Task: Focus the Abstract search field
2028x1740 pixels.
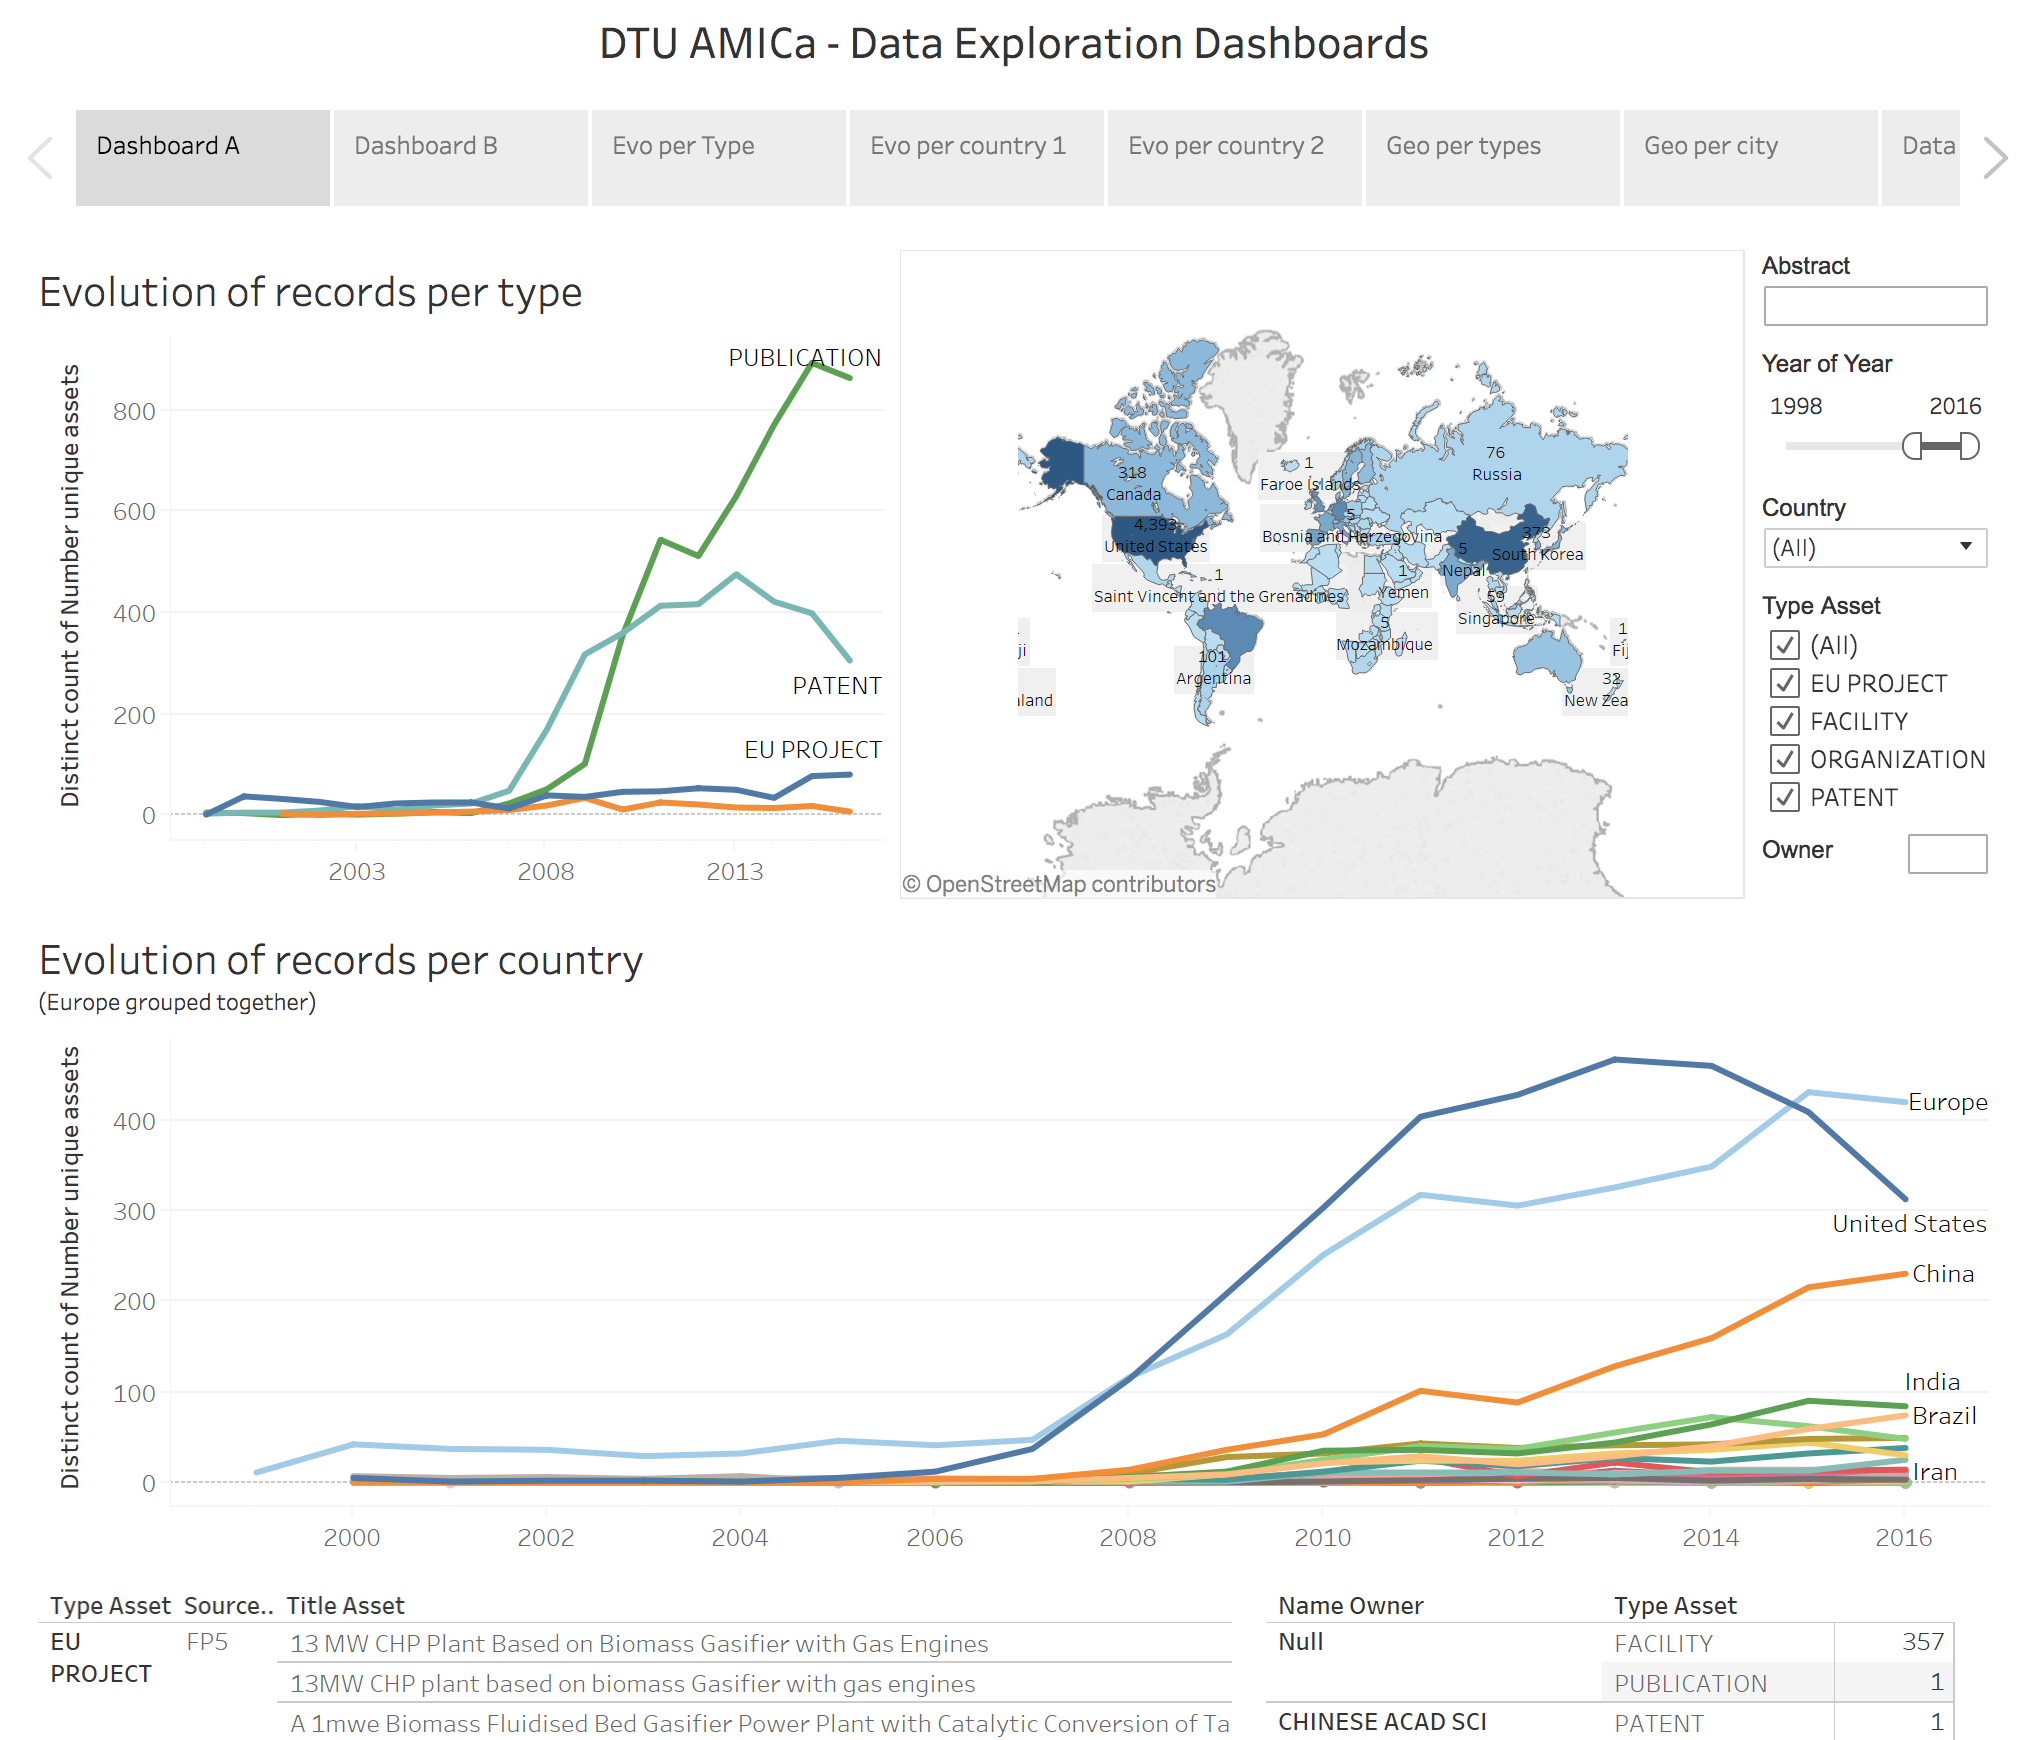Action: pyautogui.click(x=1875, y=306)
